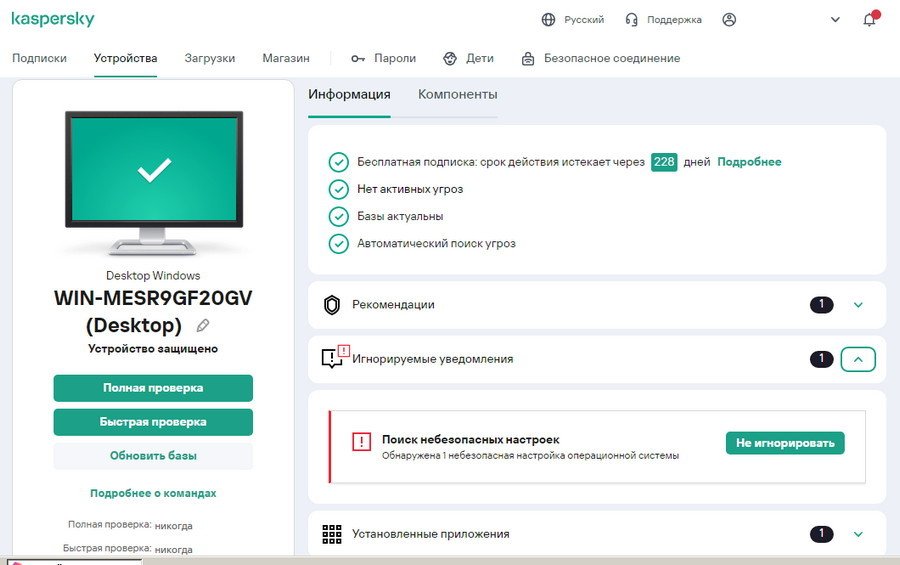The image size is (900, 565).
Task: Open the Подписки tab
Action: tap(39, 58)
